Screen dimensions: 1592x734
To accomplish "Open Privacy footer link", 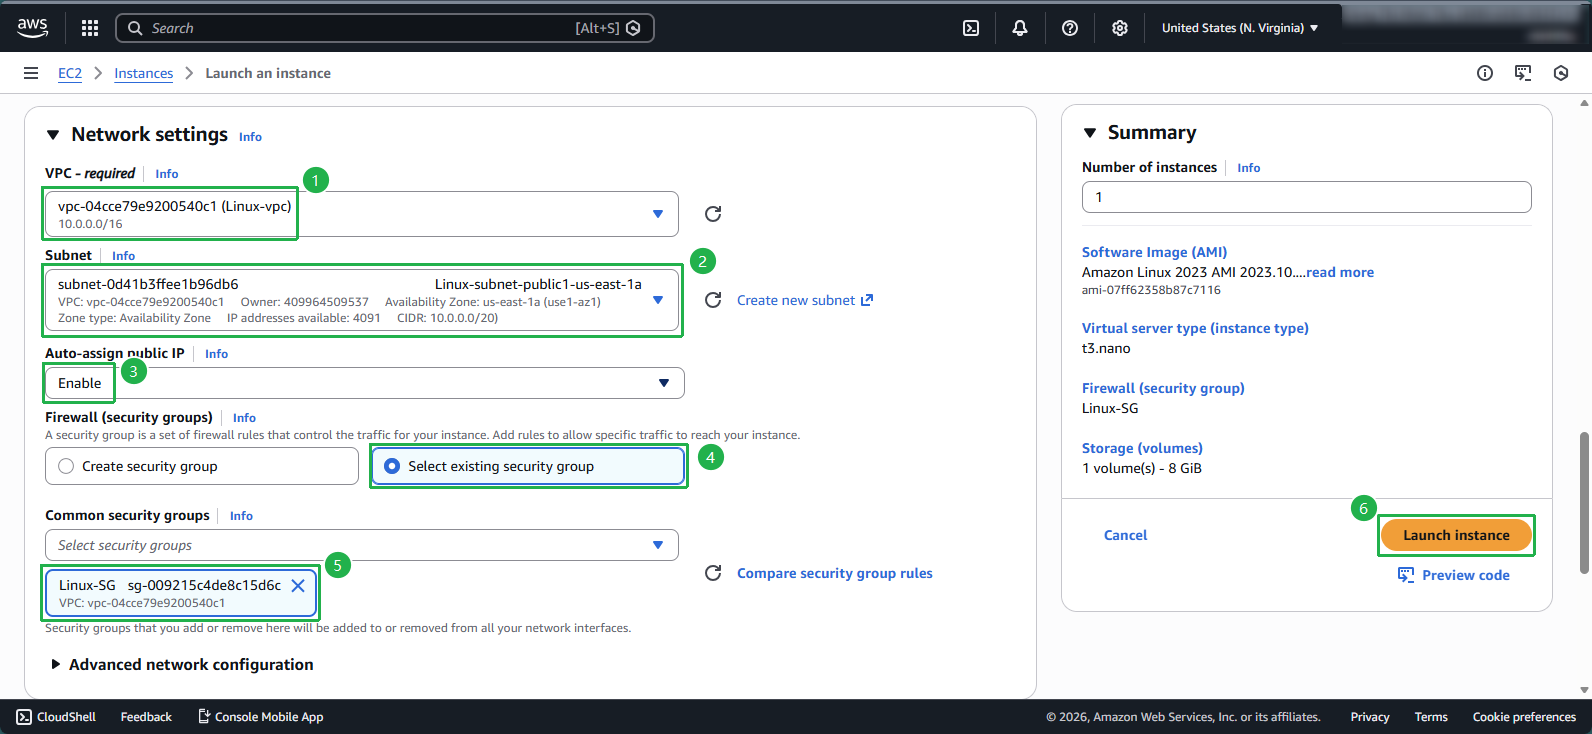I will (x=1370, y=717).
